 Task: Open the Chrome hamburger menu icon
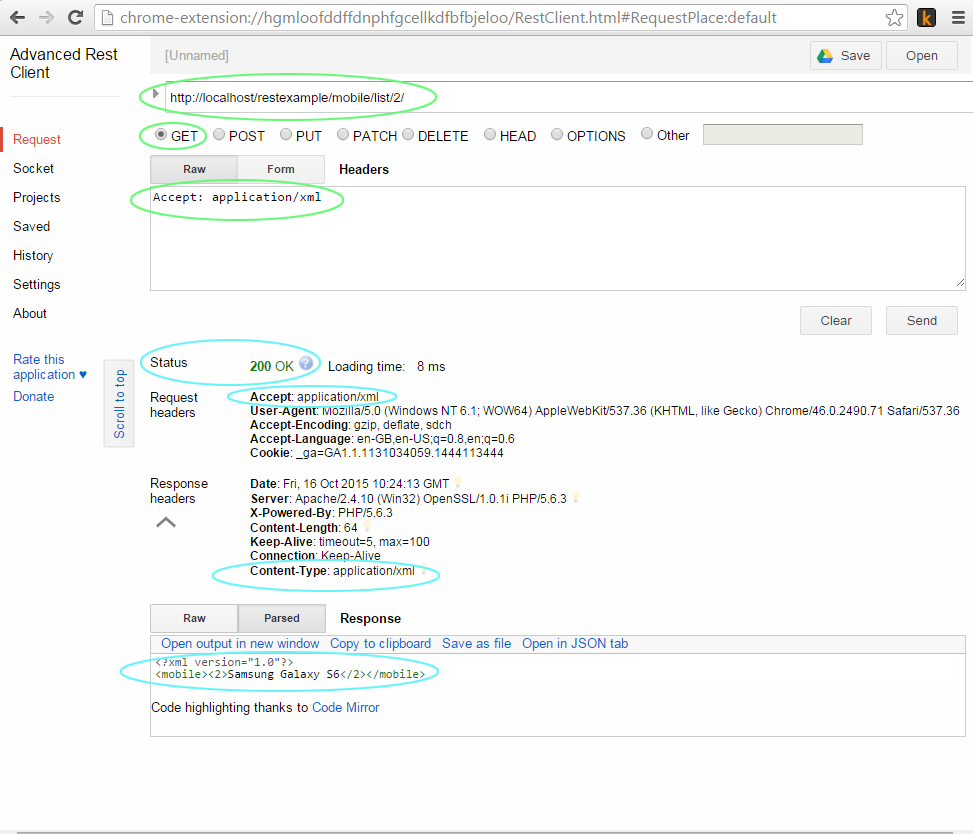(x=957, y=17)
